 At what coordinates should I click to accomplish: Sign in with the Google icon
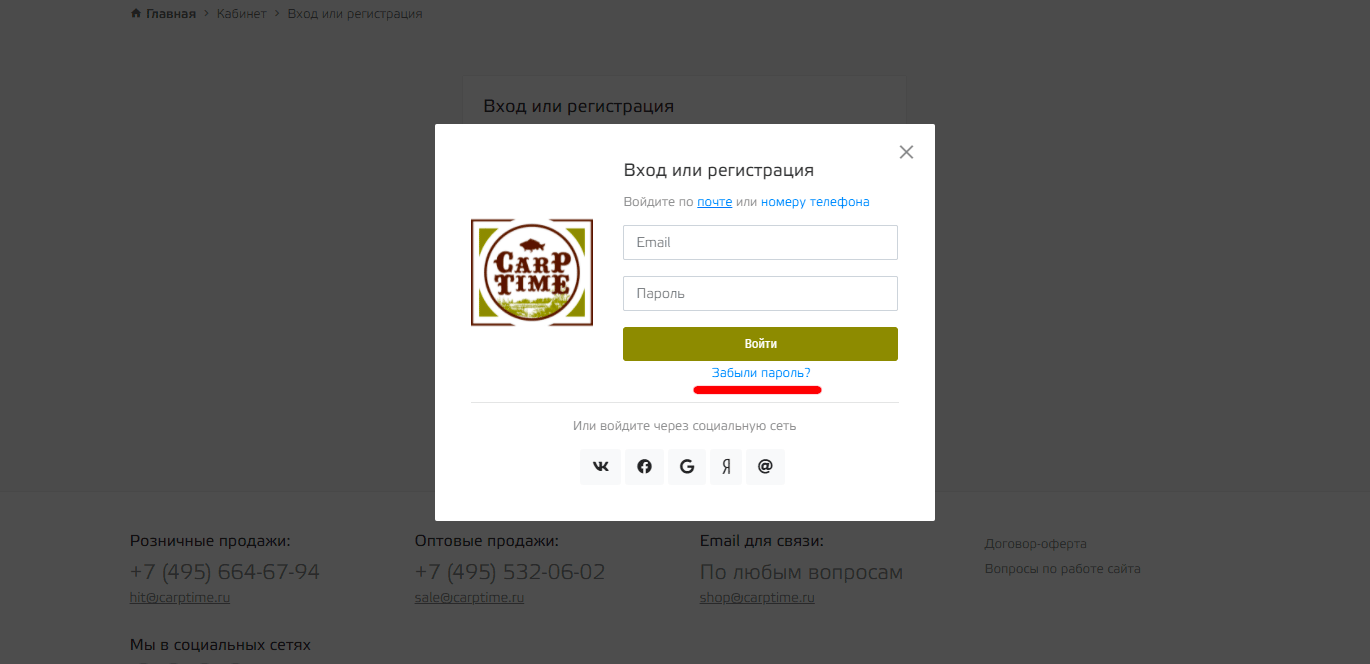click(x=687, y=467)
